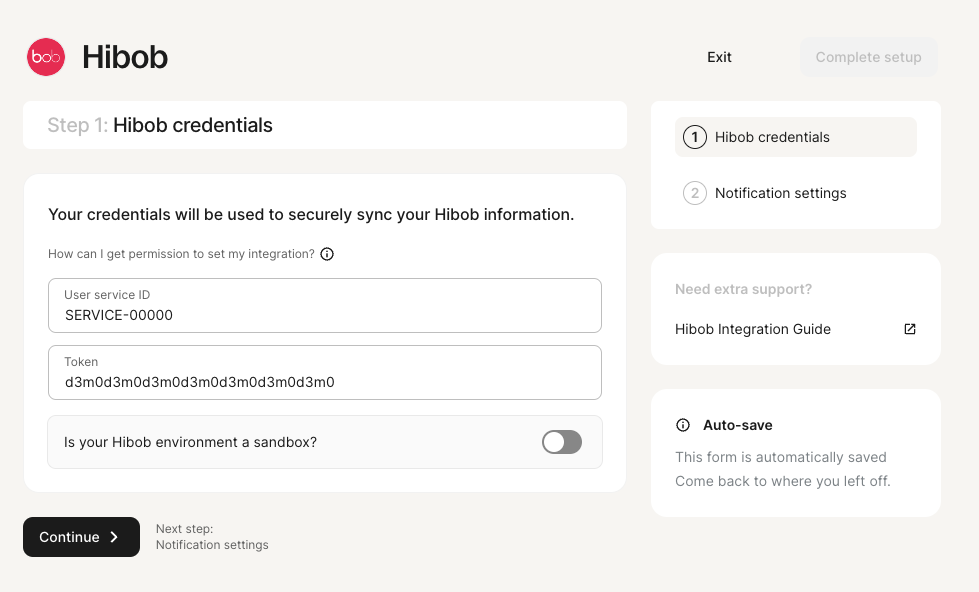Go to Notification settings step
Image resolution: width=979 pixels, height=592 pixels.
click(x=780, y=193)
